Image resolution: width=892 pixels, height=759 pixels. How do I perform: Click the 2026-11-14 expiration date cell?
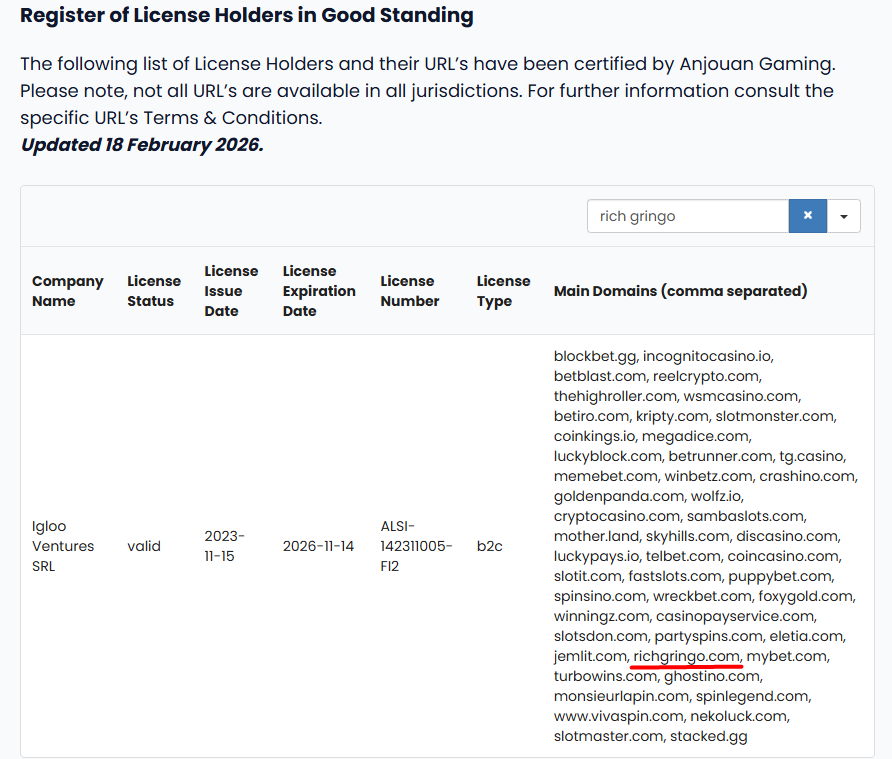coord(318,546)
